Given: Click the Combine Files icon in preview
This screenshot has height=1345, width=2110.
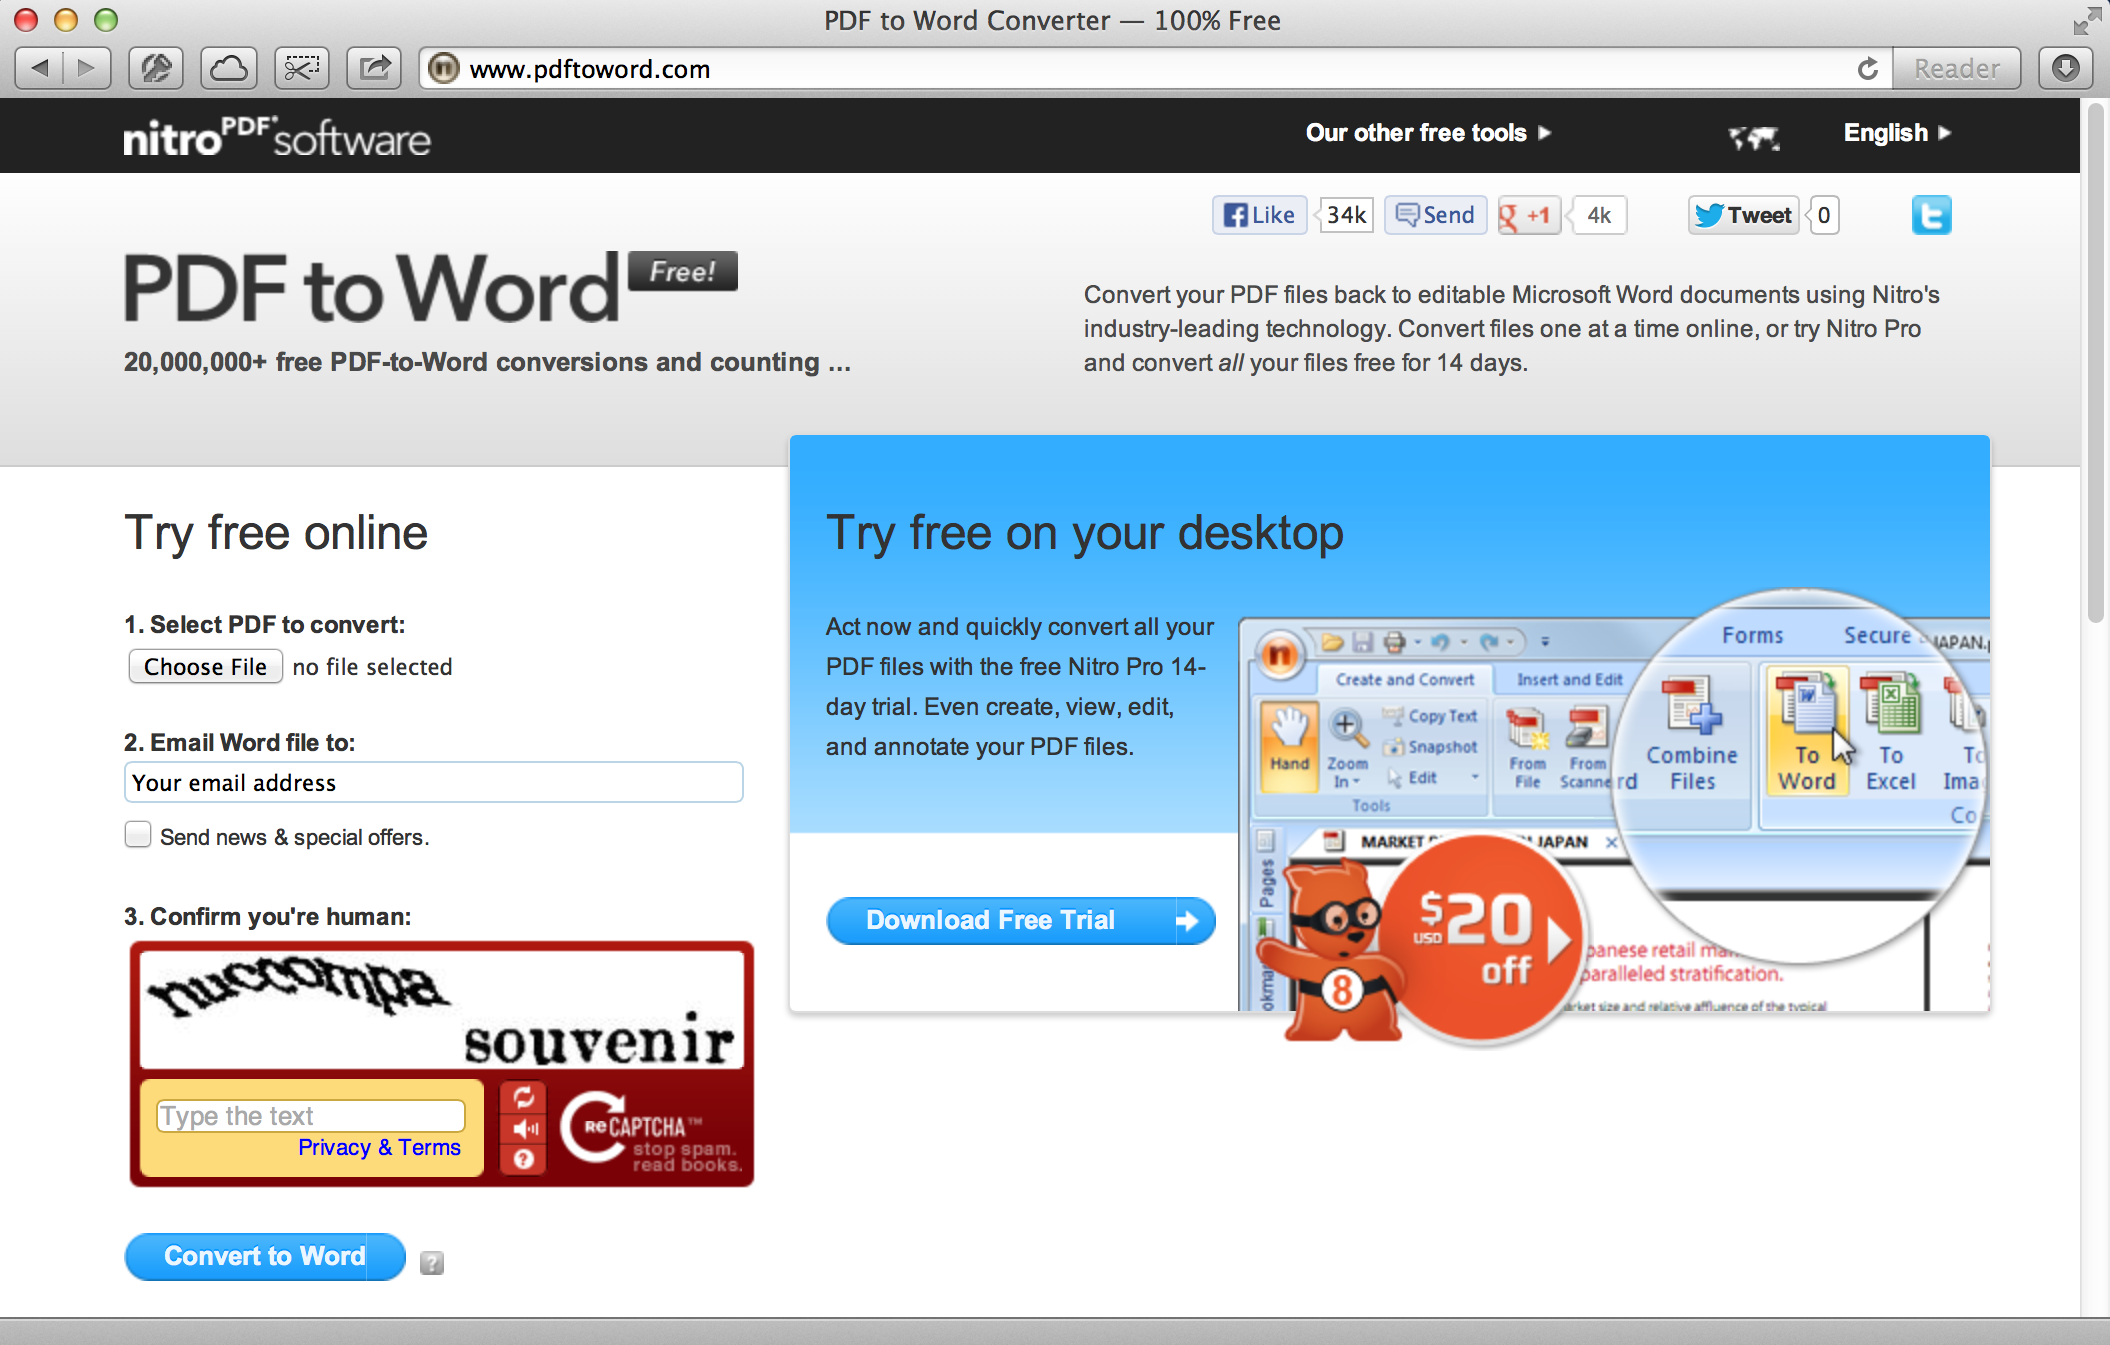Looking at the screenshot, I should [1692, 734].
